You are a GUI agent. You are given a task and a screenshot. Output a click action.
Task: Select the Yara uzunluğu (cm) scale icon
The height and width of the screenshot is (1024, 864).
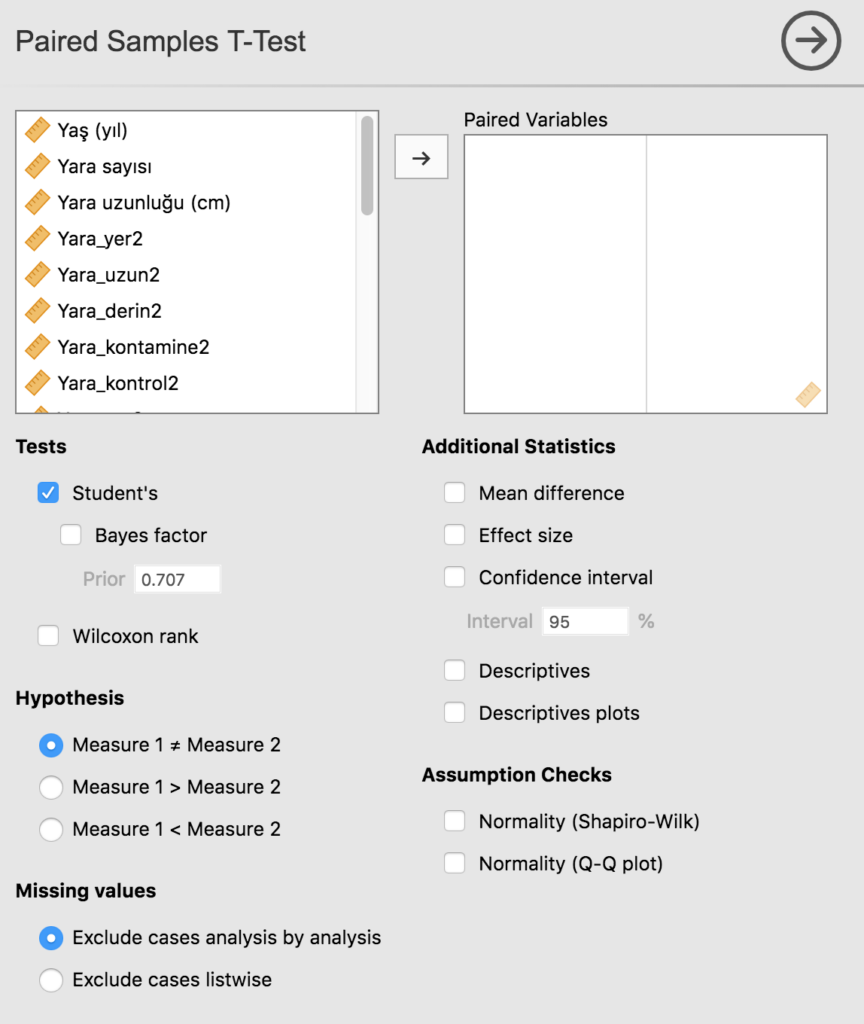(38, 202)
